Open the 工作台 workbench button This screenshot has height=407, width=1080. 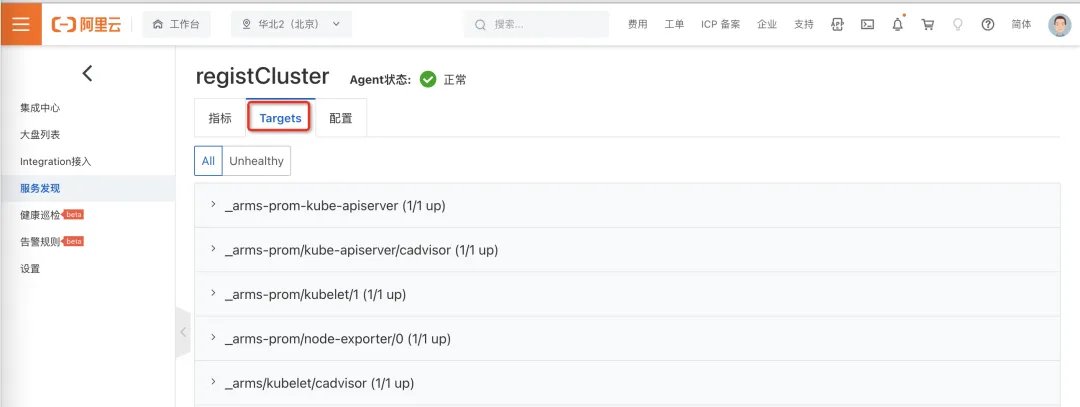click(x=176, y=24)
